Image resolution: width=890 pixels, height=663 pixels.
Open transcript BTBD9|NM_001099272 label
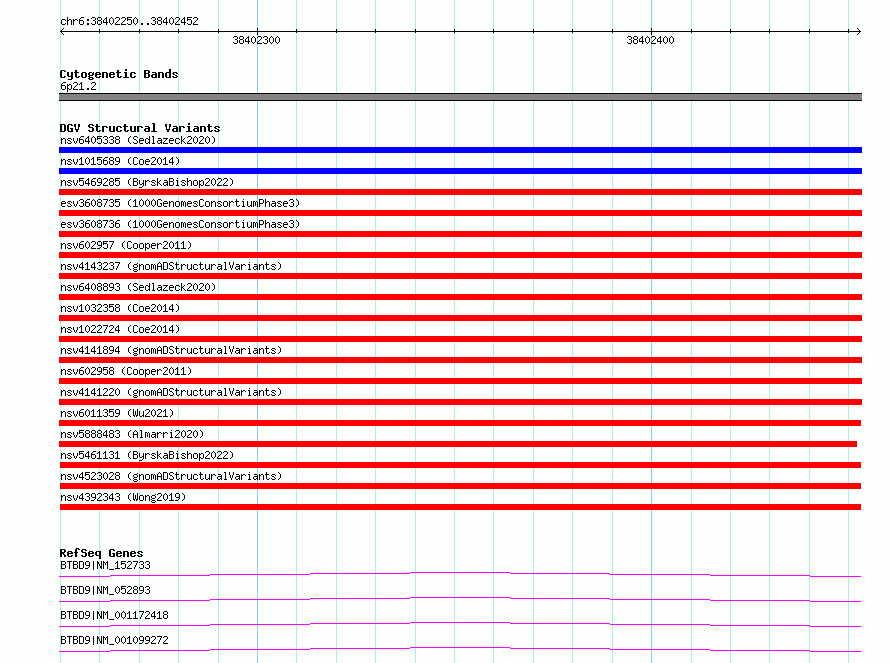pyautogui.click(x=114, y=640)
